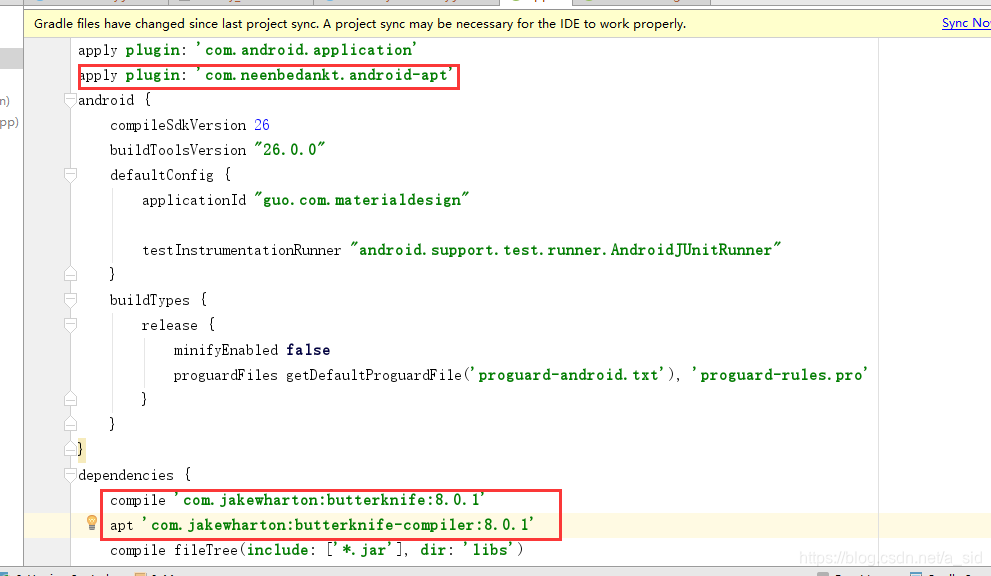Click testInstrumentationRunner property name
This screenshot has height=576, width=991.
[241, 250]
